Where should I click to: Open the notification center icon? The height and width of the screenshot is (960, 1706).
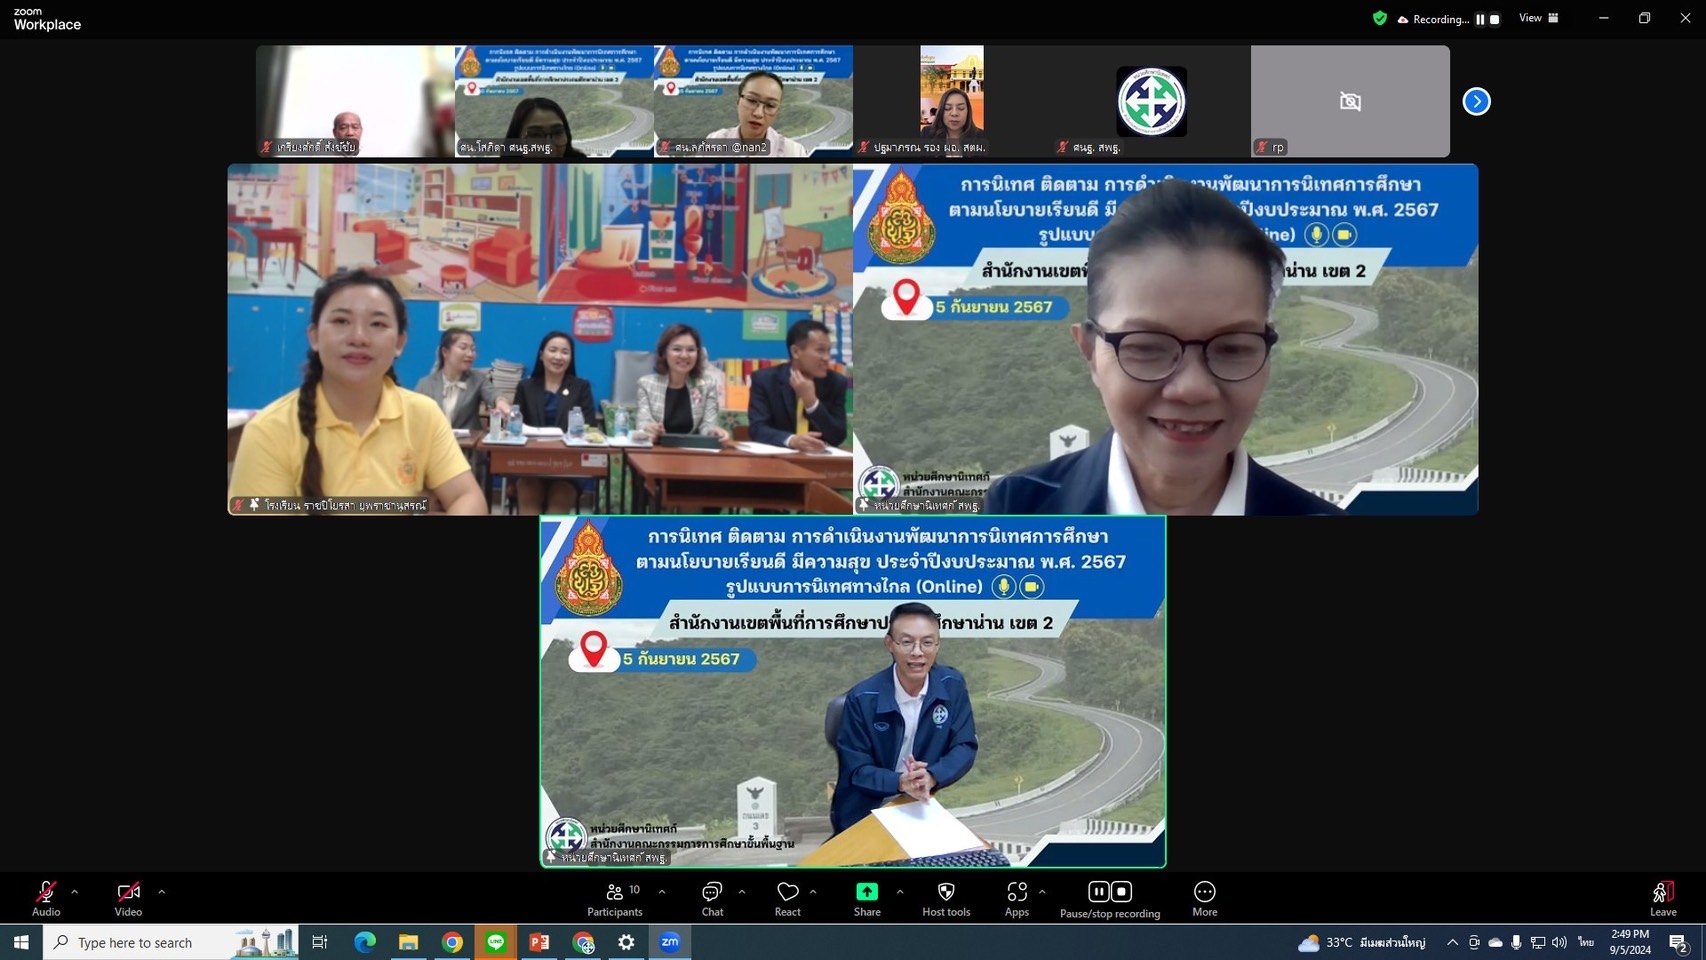pyautogui.click(x=1679, y=942)
